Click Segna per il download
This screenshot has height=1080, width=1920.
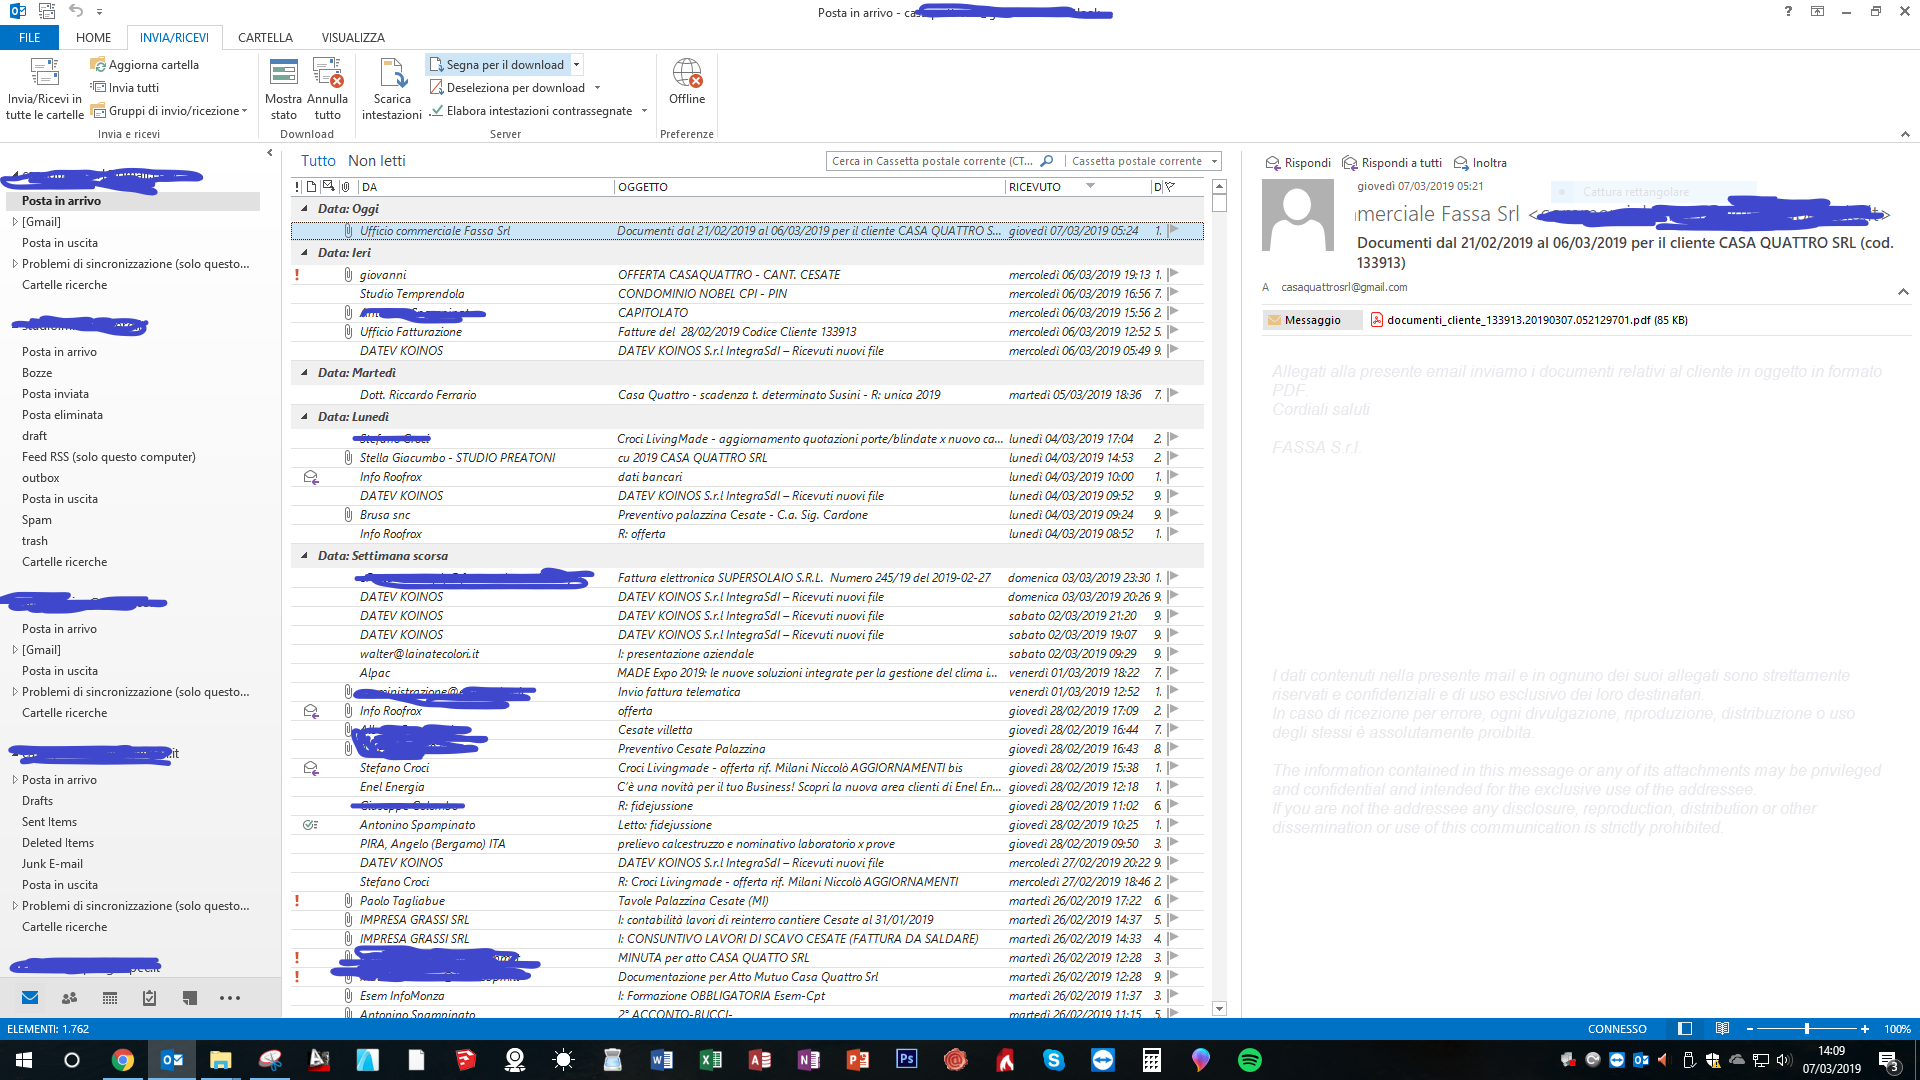point(497,65)
